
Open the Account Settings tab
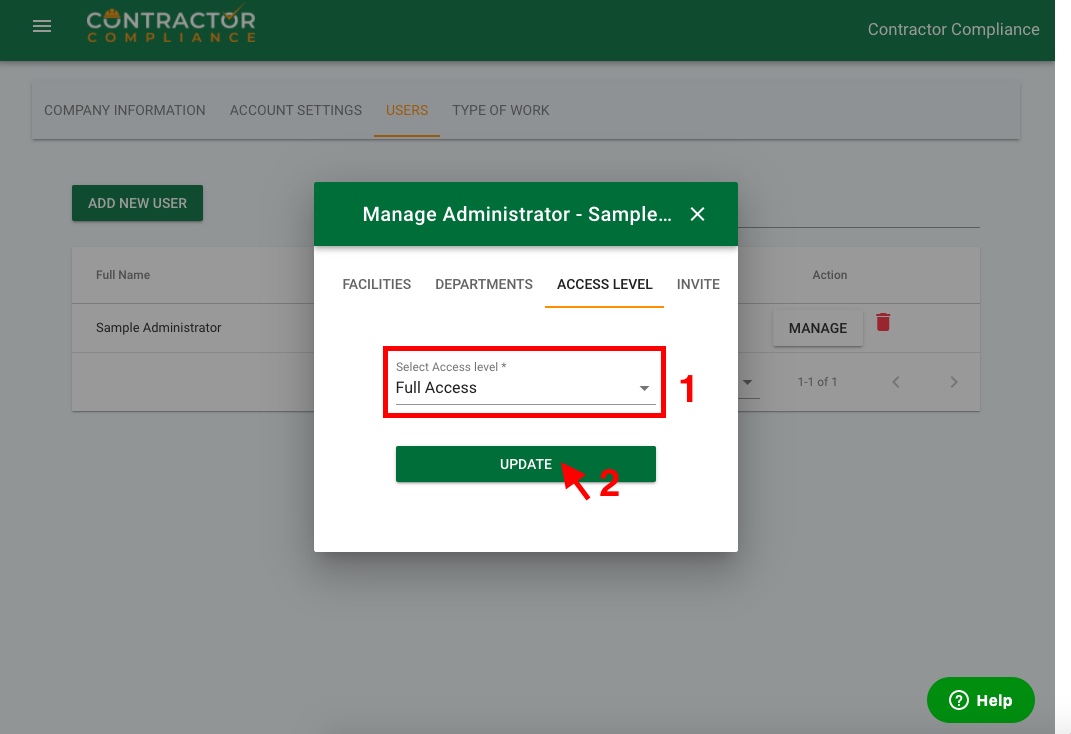pos(296,110)
